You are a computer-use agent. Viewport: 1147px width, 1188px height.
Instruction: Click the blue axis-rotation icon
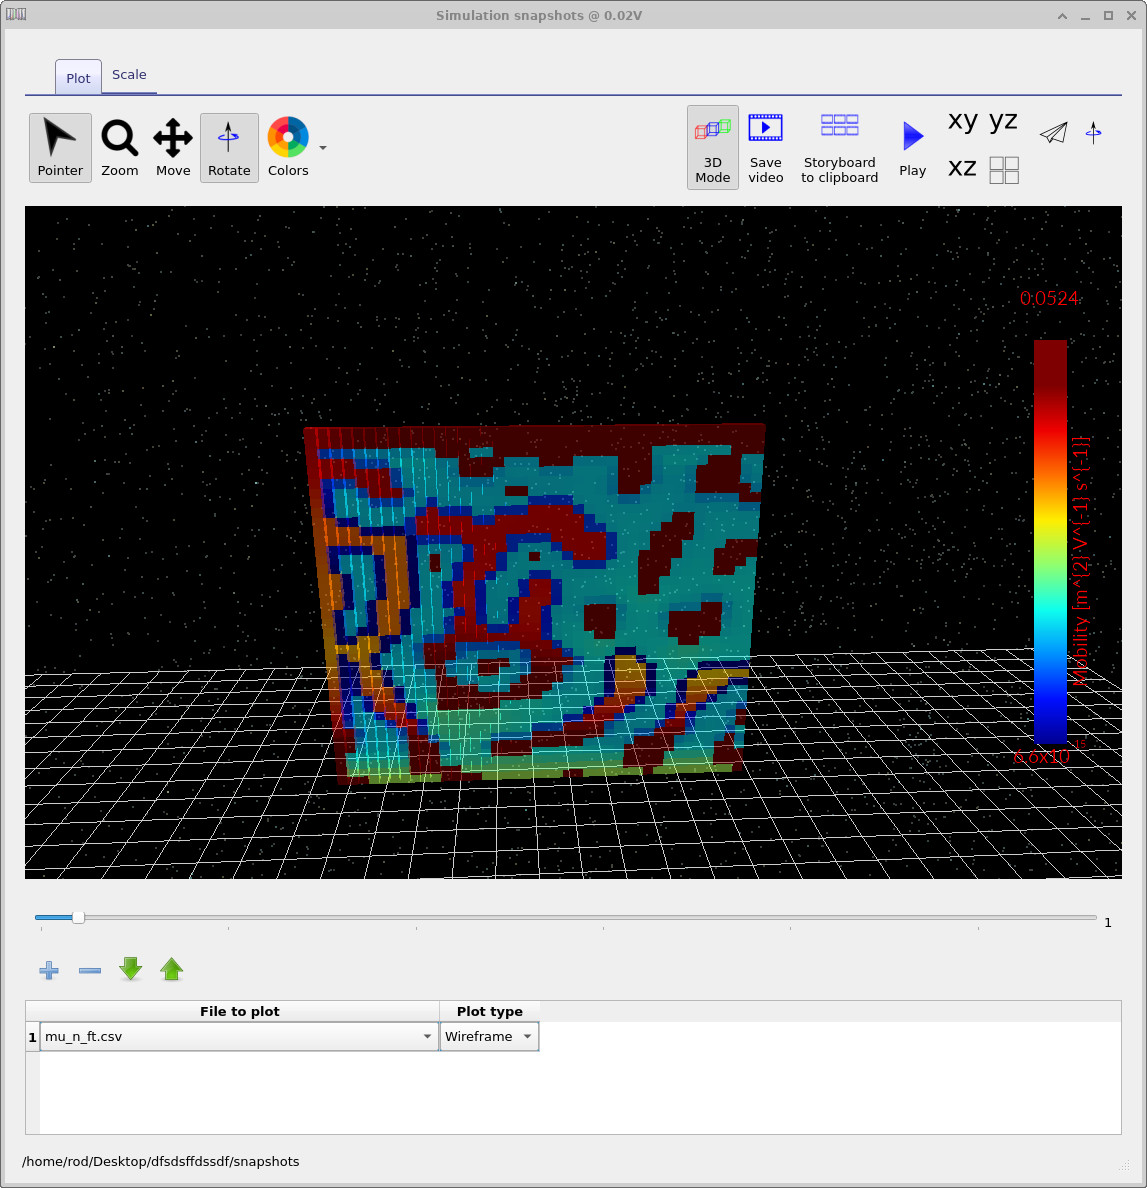coord(1093,132)
